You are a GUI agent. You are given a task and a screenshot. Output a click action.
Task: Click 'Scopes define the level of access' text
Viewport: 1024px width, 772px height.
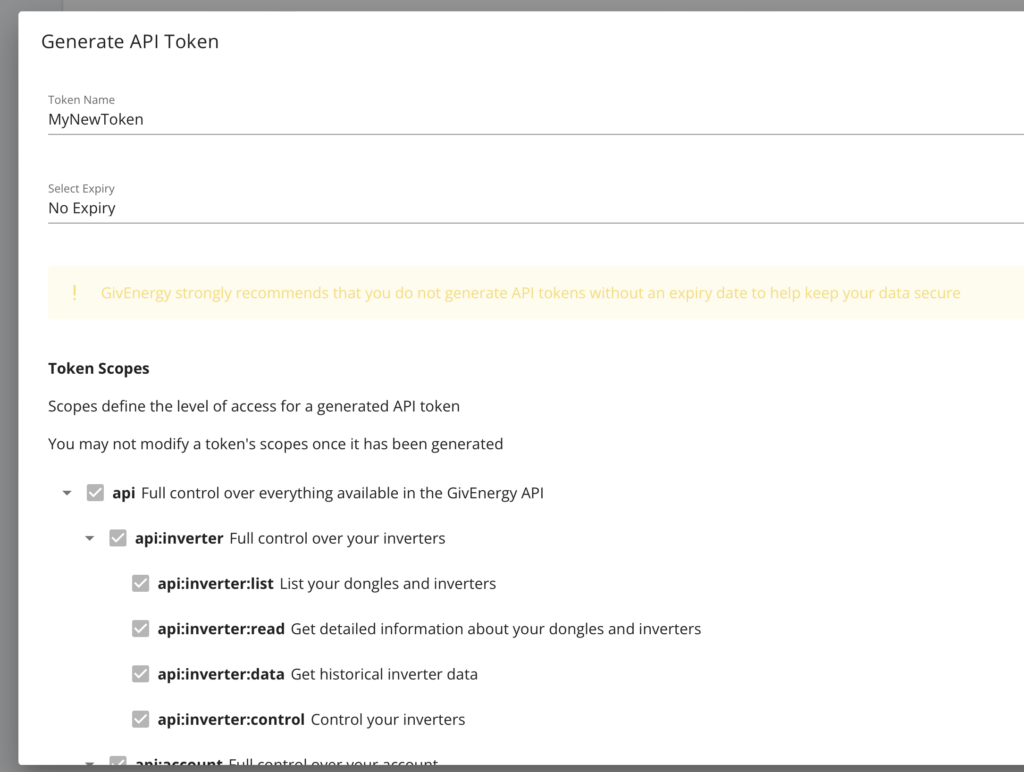click(x=254, y=406)
